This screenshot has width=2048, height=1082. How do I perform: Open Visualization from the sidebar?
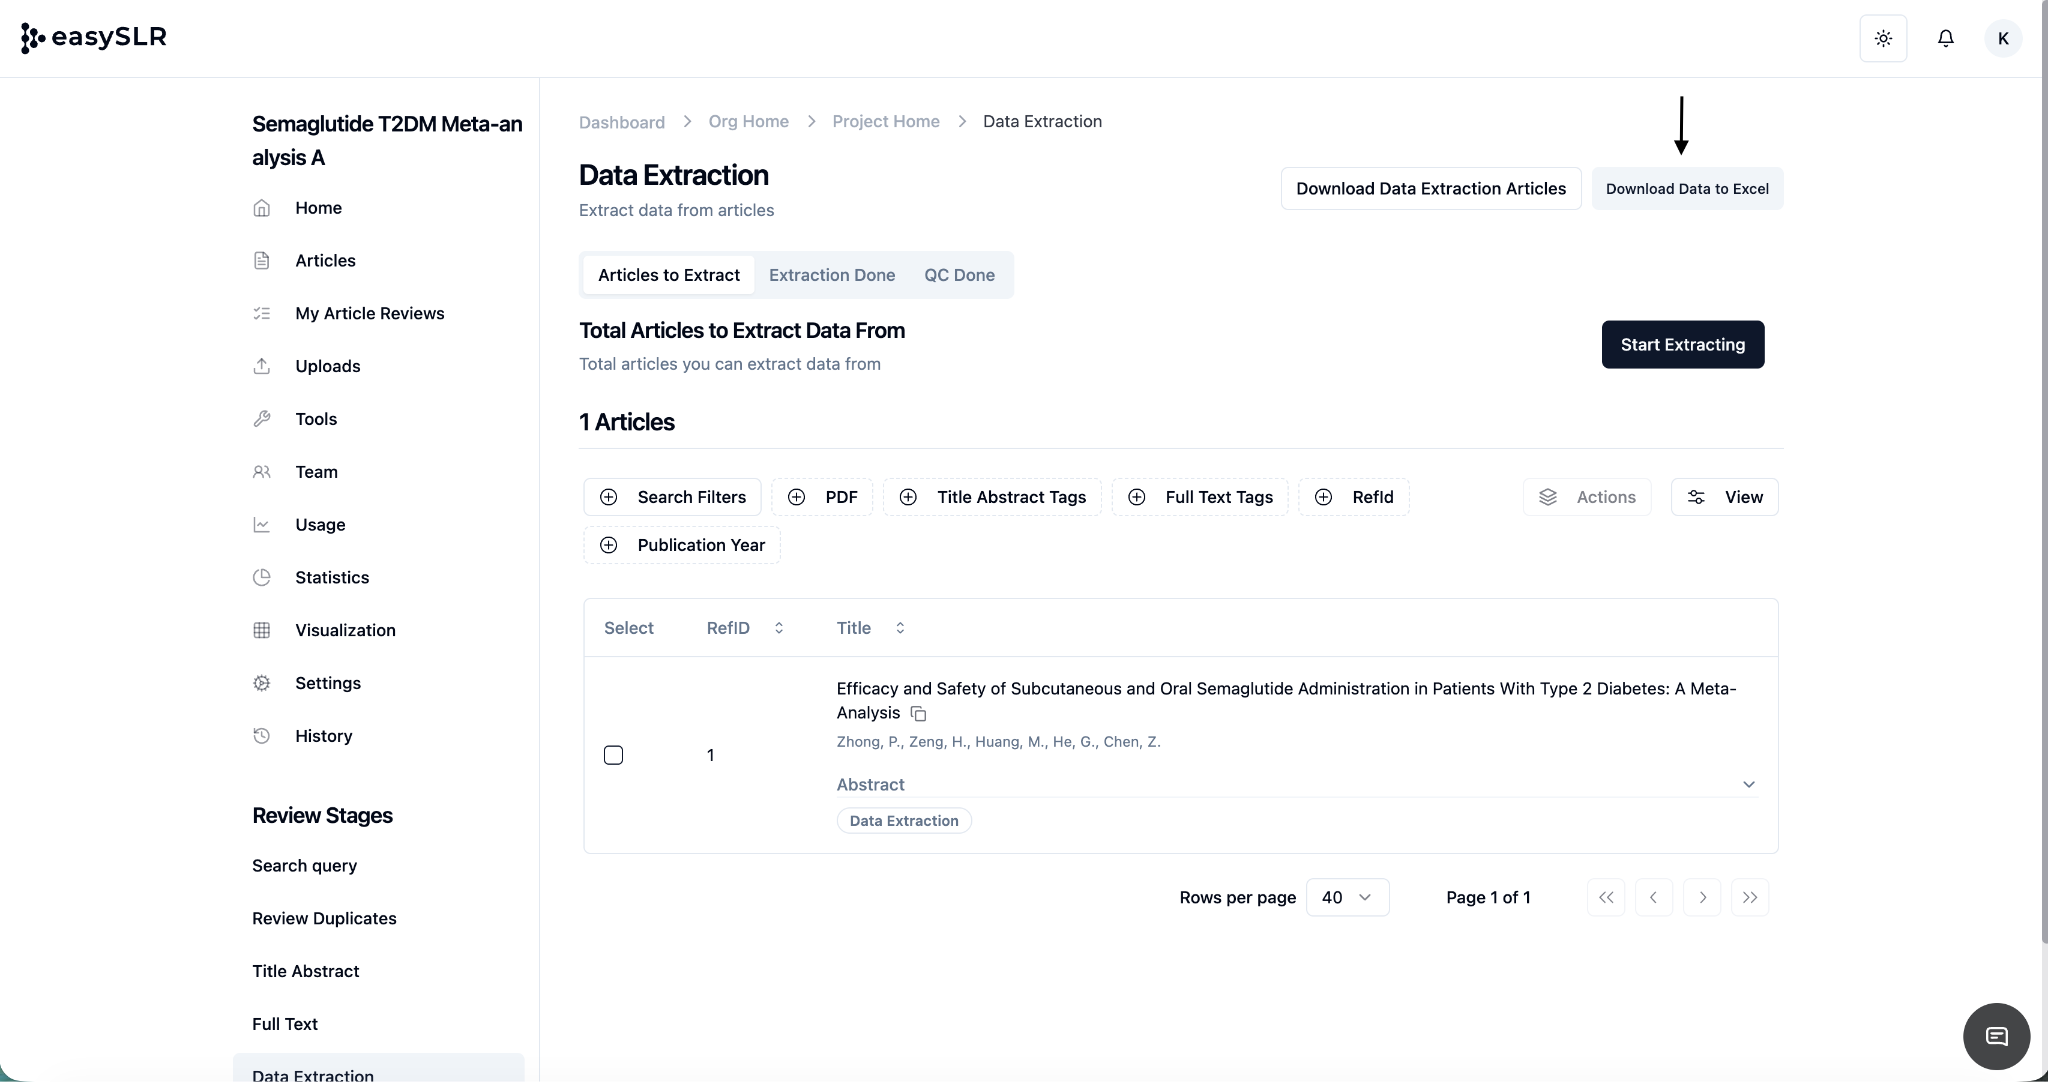(x=345, y=630)
